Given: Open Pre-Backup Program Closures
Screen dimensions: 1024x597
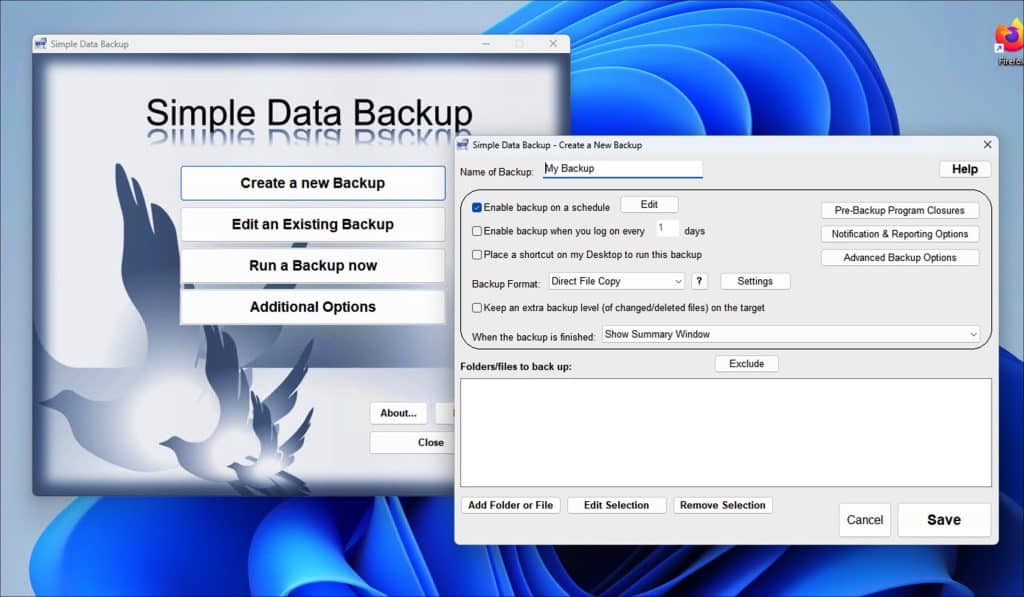Looking at the screenshot, I should click(899, 210).
